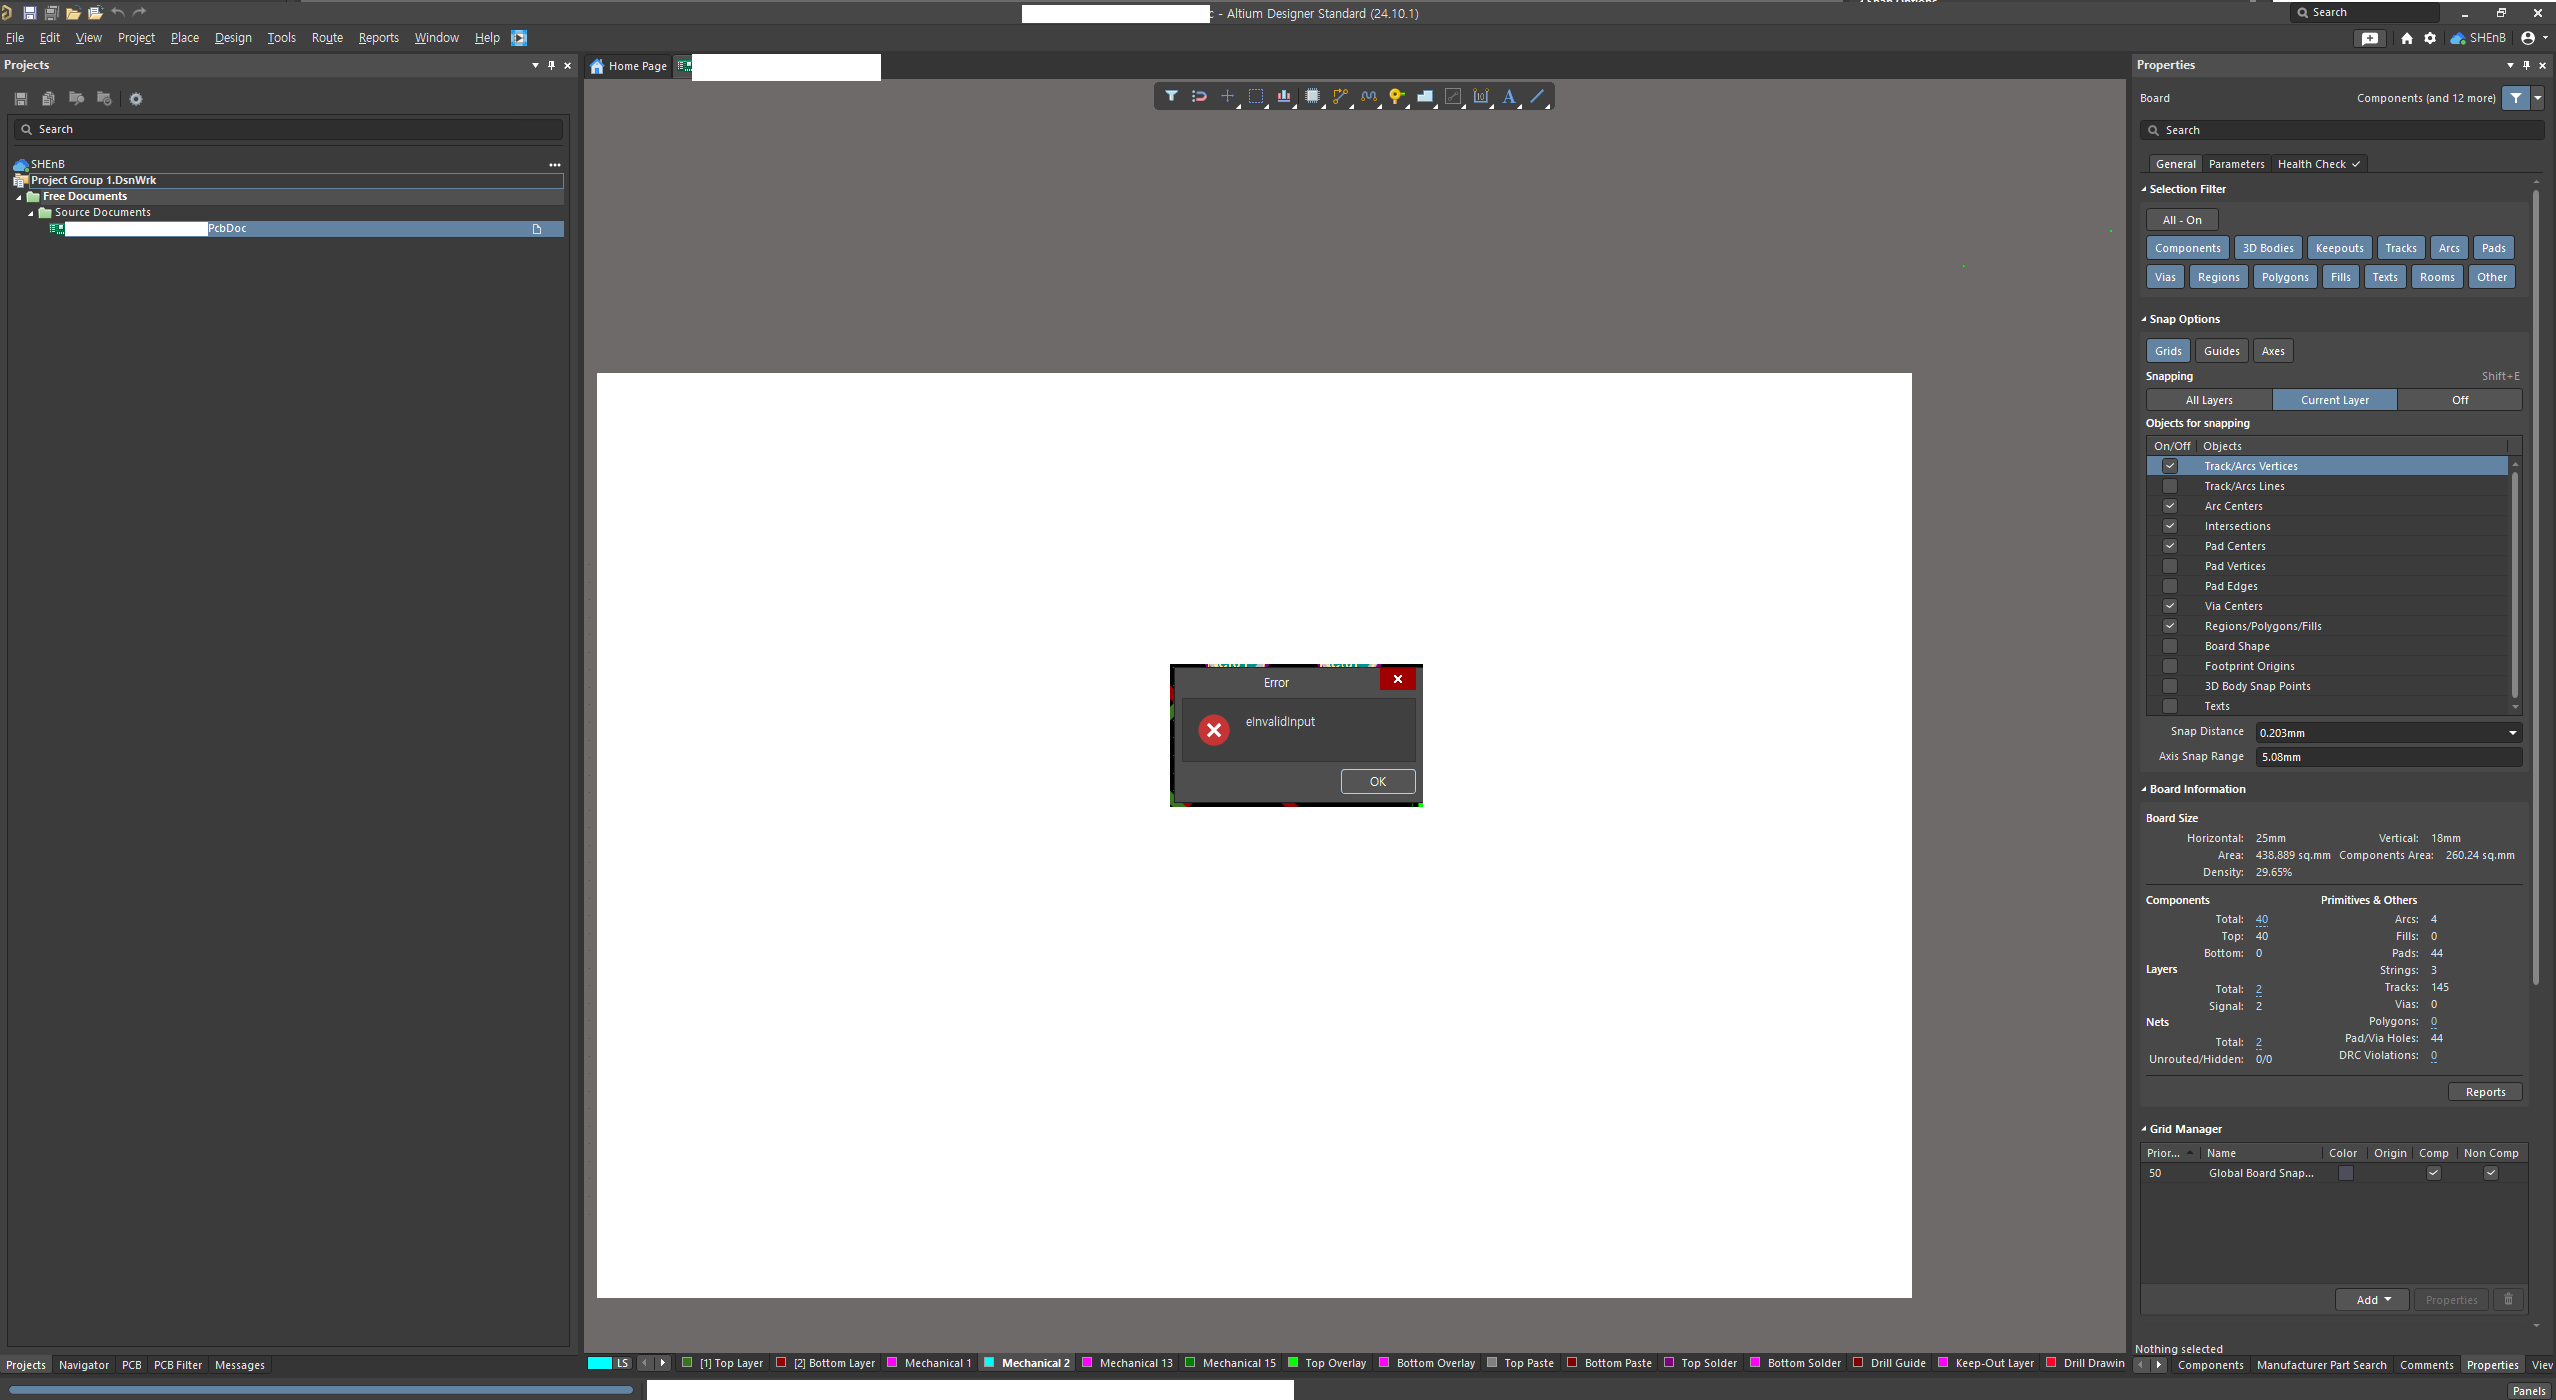Image resolution: width=2556 pixels, height=1400 pixels.
Task: Select the Place Polygon Plane icon
Action: (x=1424, y=97)
